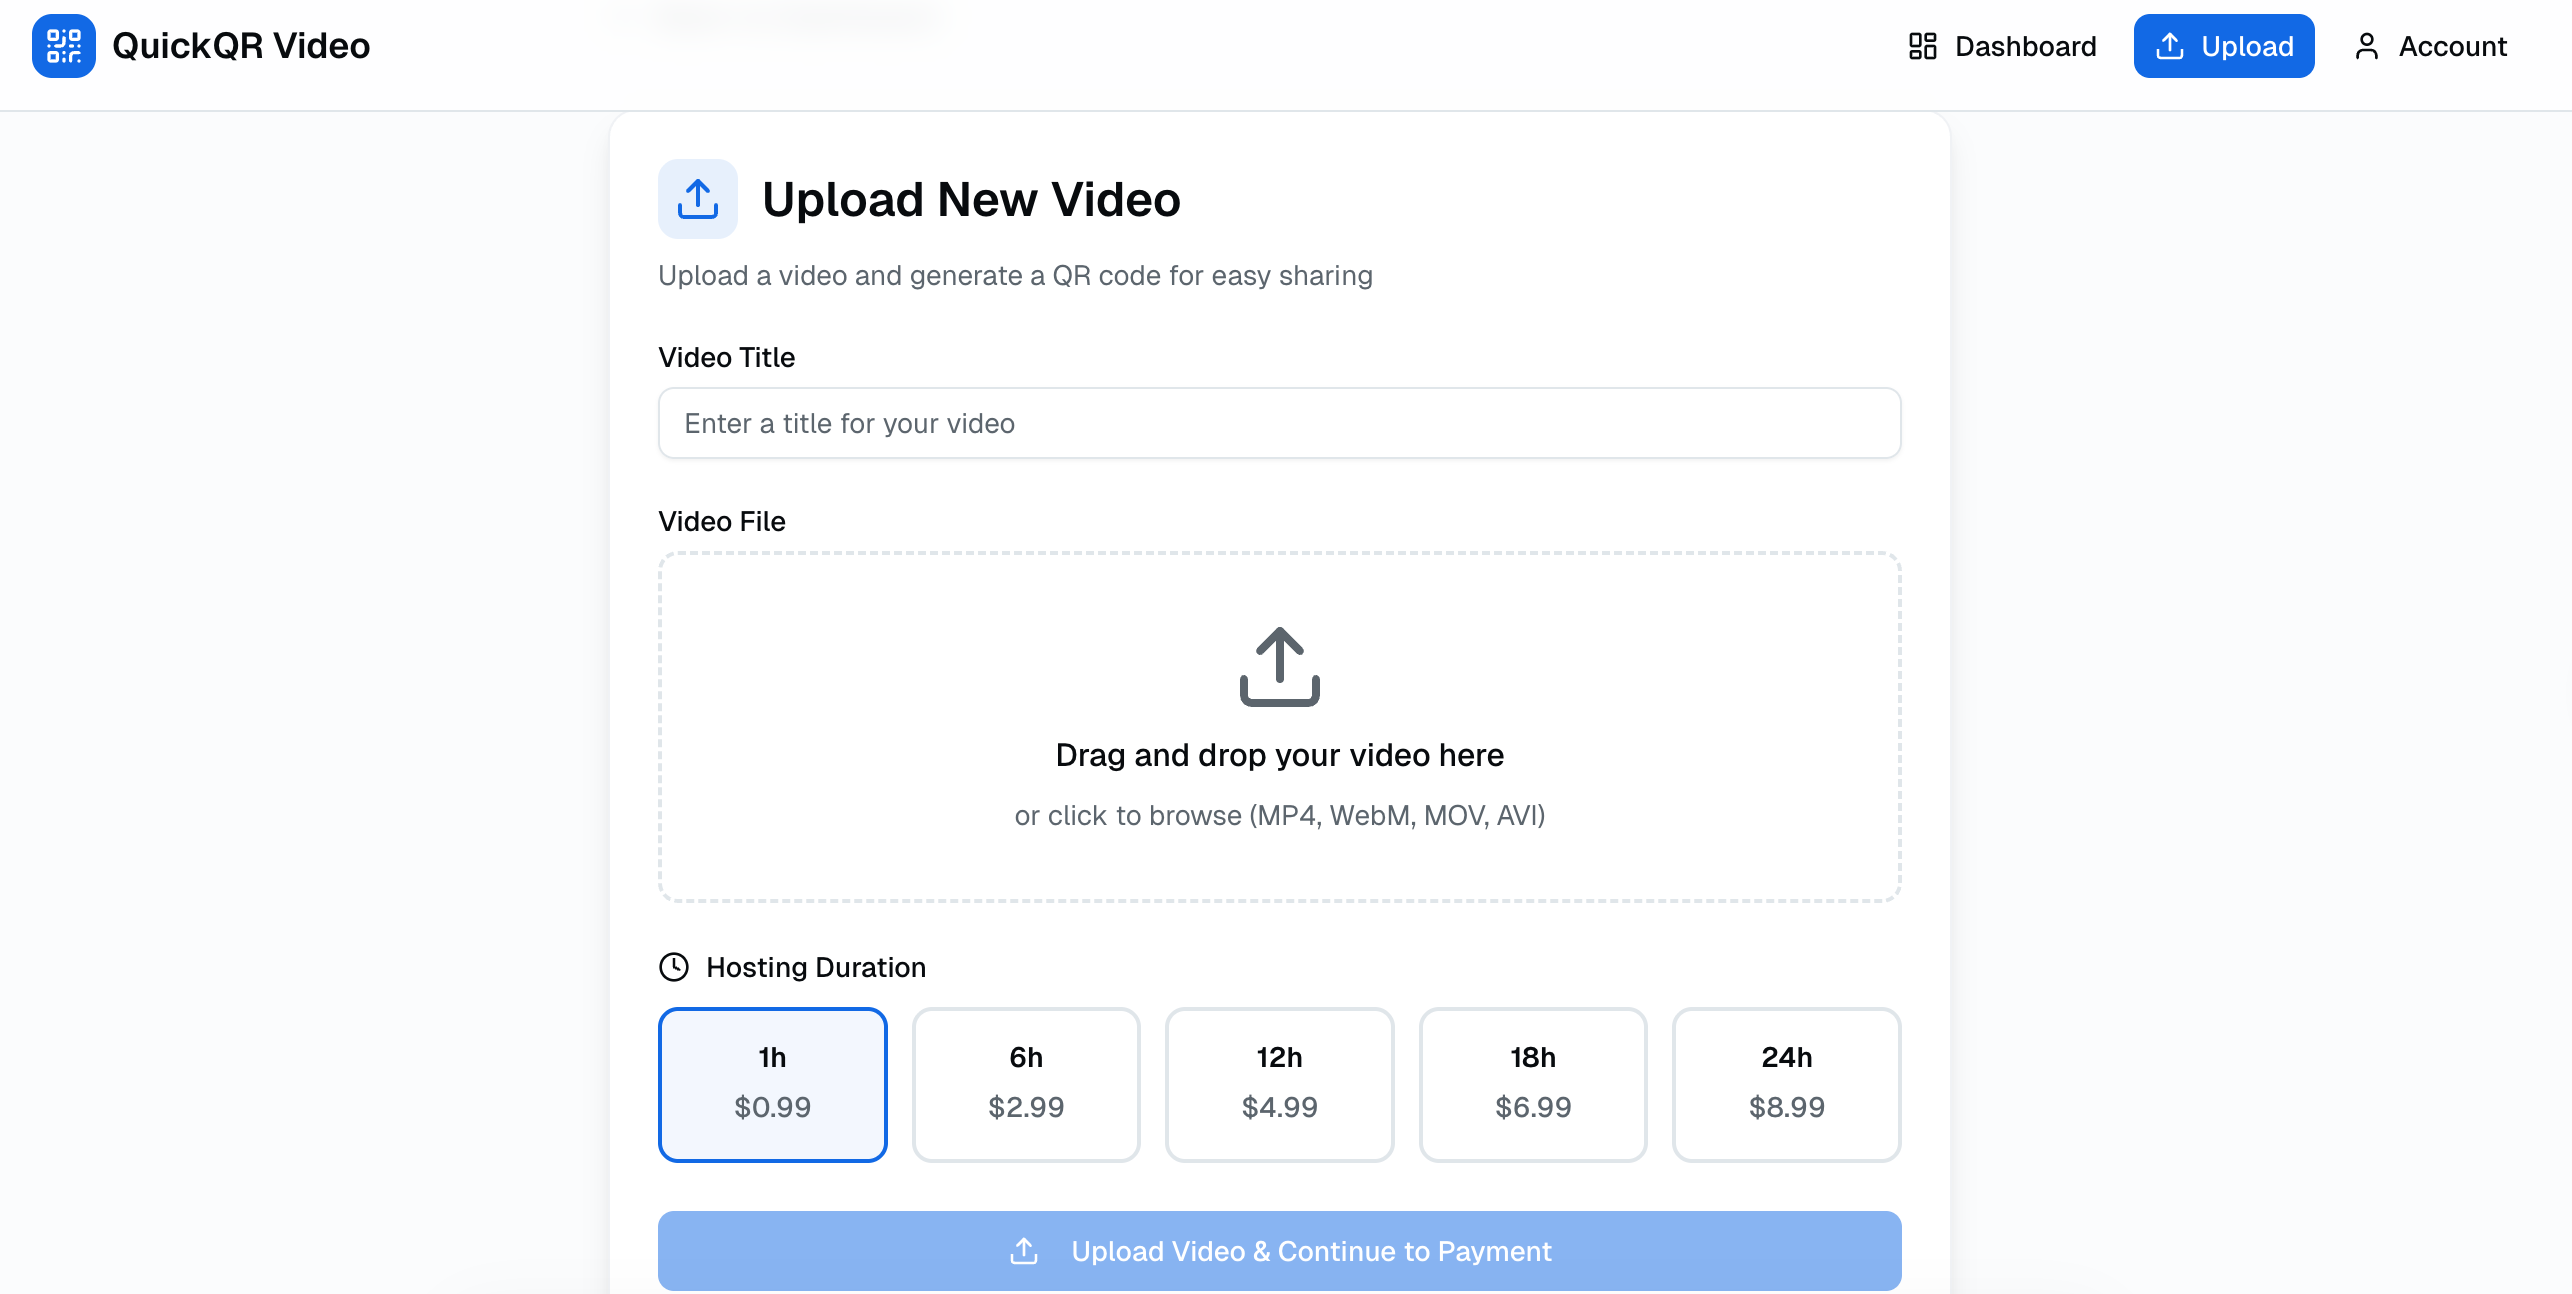Click the QuickQR Video QR code logo icon
Screen dimensions: 2572x1294
click(62, 45)
